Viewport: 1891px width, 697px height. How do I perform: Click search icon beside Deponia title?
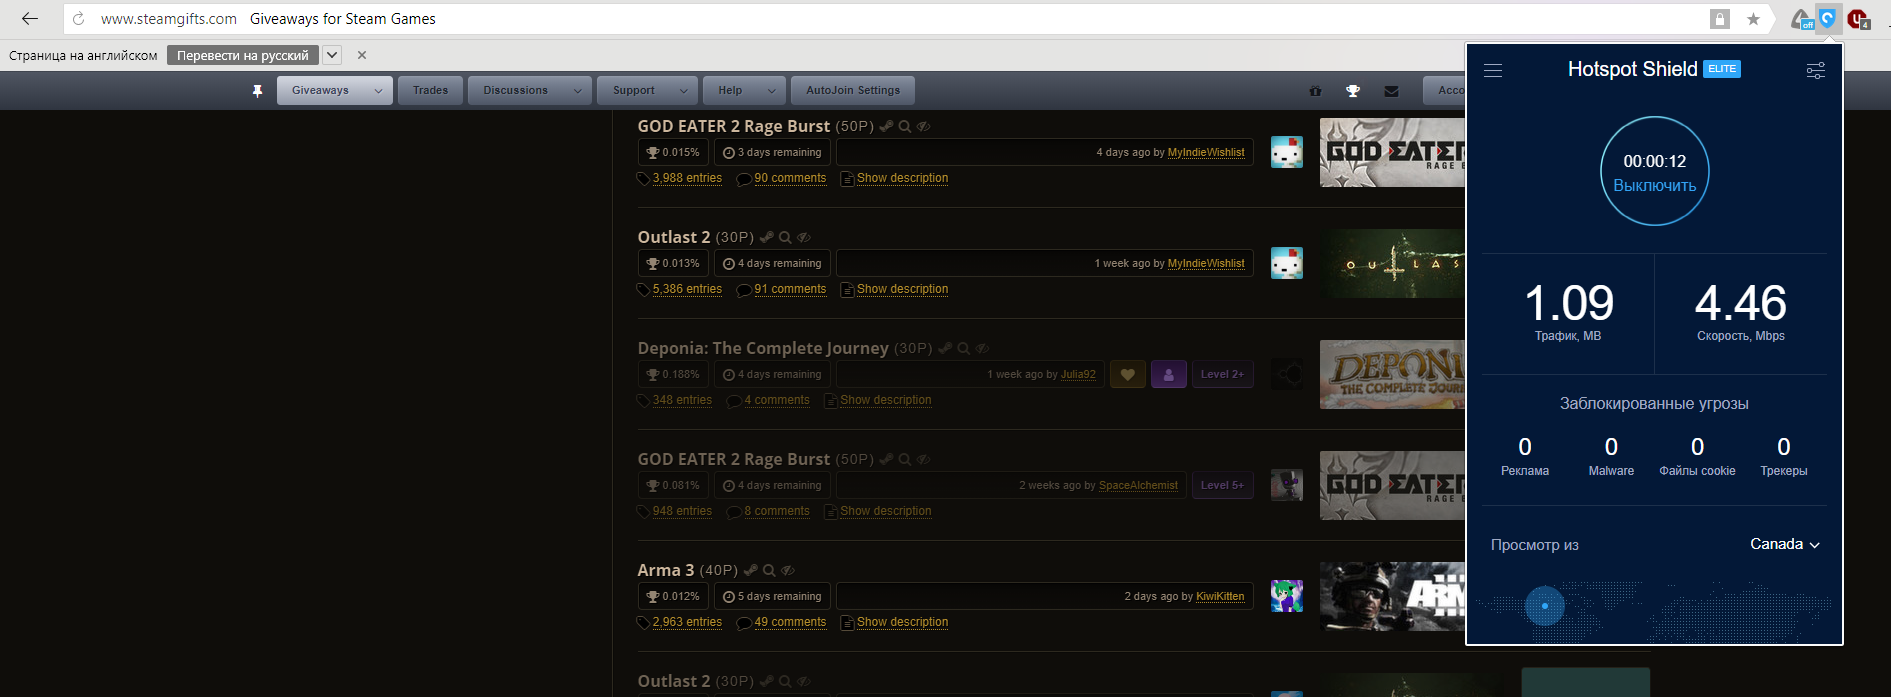pyautogui.click(x=963, y=348)
